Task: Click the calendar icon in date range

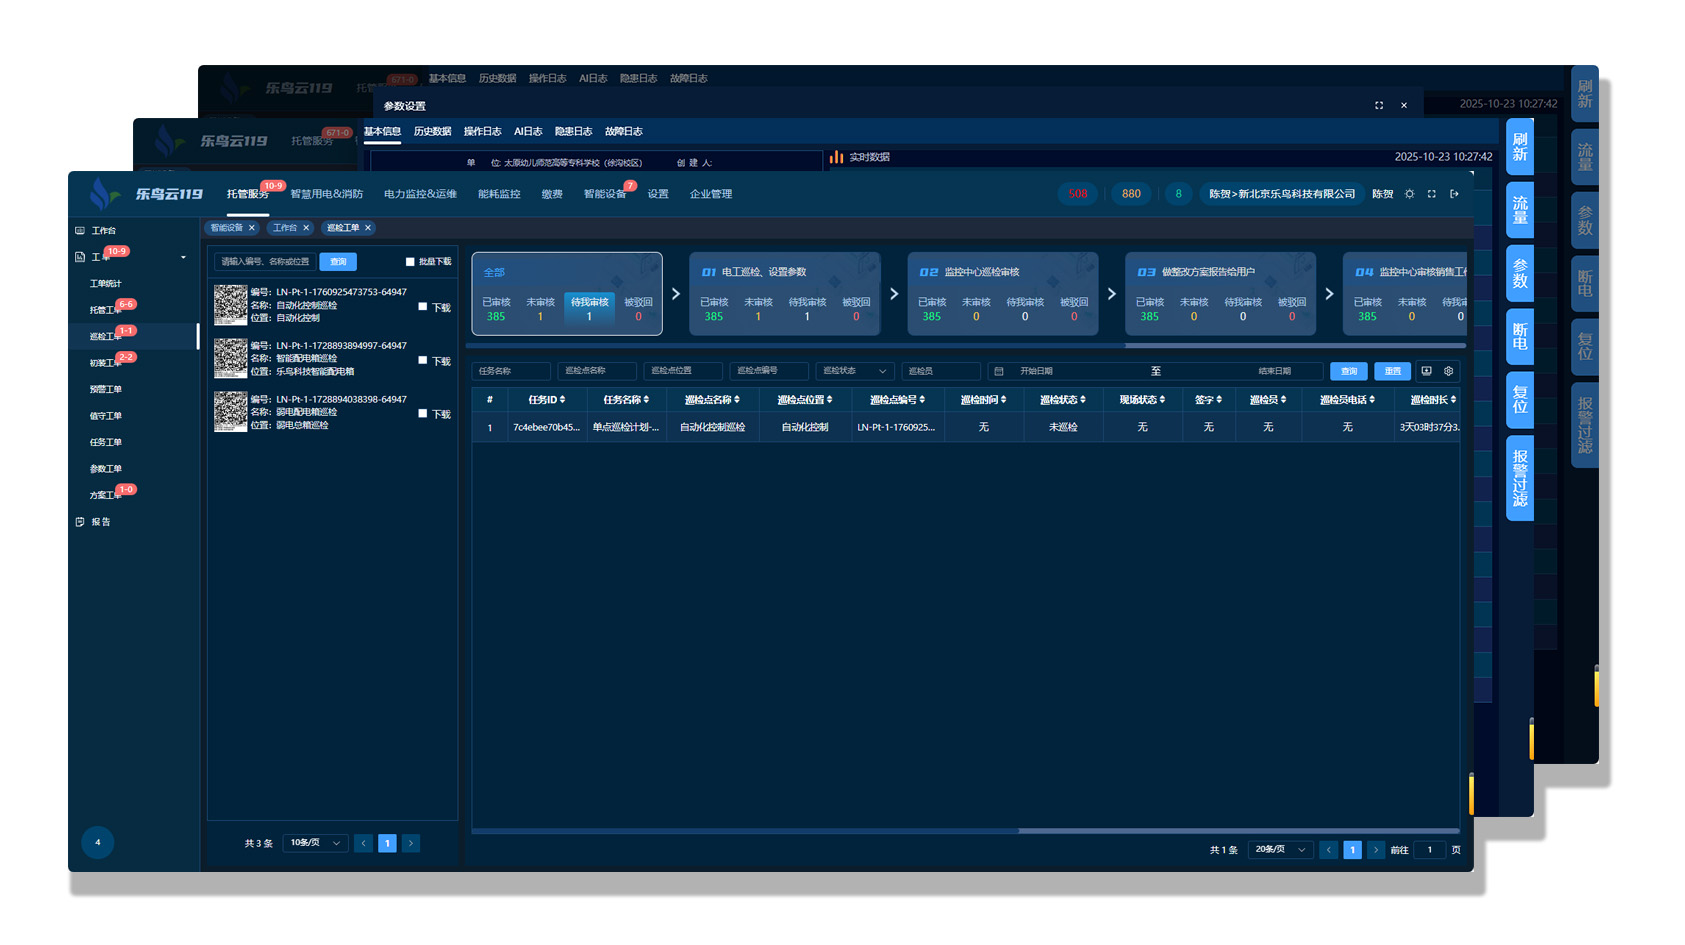Action: click(998, 371)
